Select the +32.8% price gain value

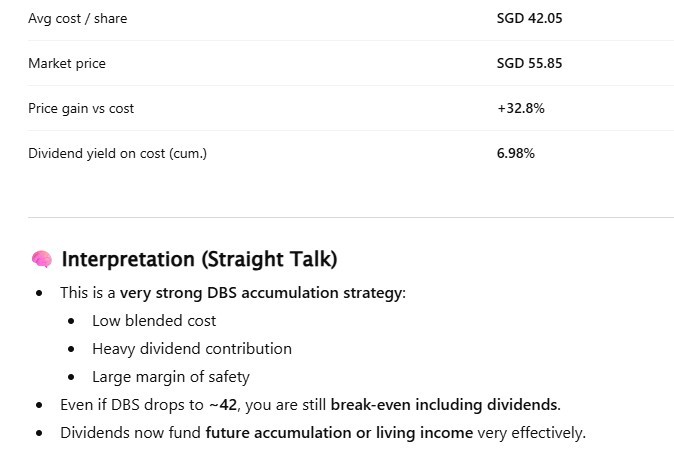click(520, 108)
